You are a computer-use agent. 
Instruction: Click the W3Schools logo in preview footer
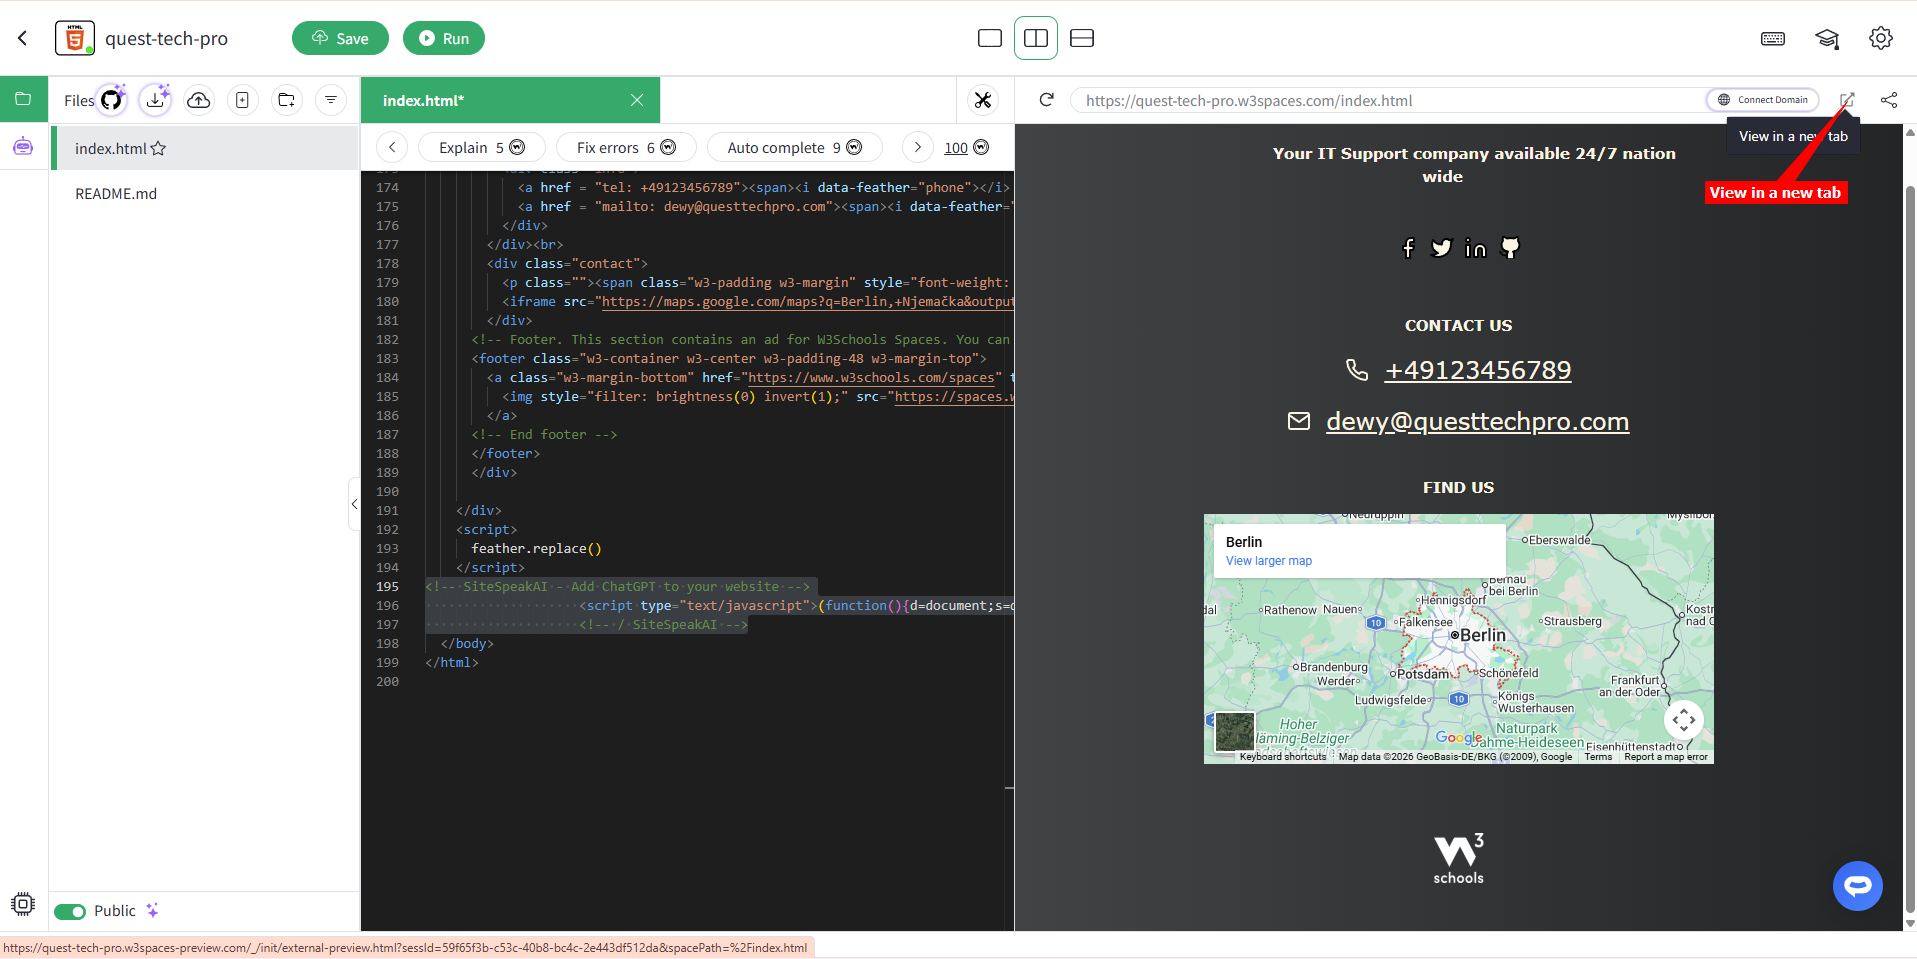tap(1459, 859)
